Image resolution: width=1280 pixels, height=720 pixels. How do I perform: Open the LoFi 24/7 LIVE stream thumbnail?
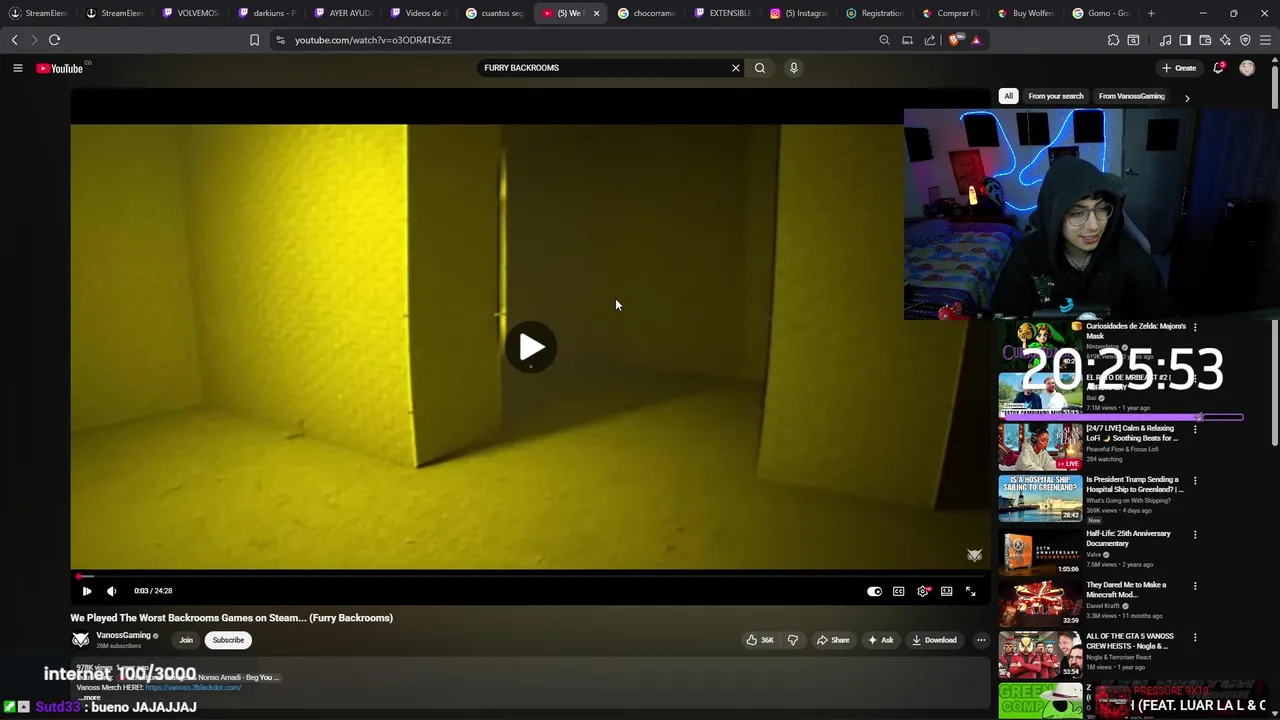point(1040,446)
